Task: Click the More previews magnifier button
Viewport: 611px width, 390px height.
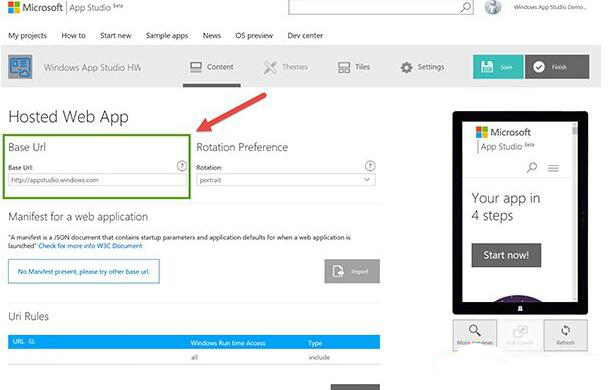Action: (x=475, y=335)
